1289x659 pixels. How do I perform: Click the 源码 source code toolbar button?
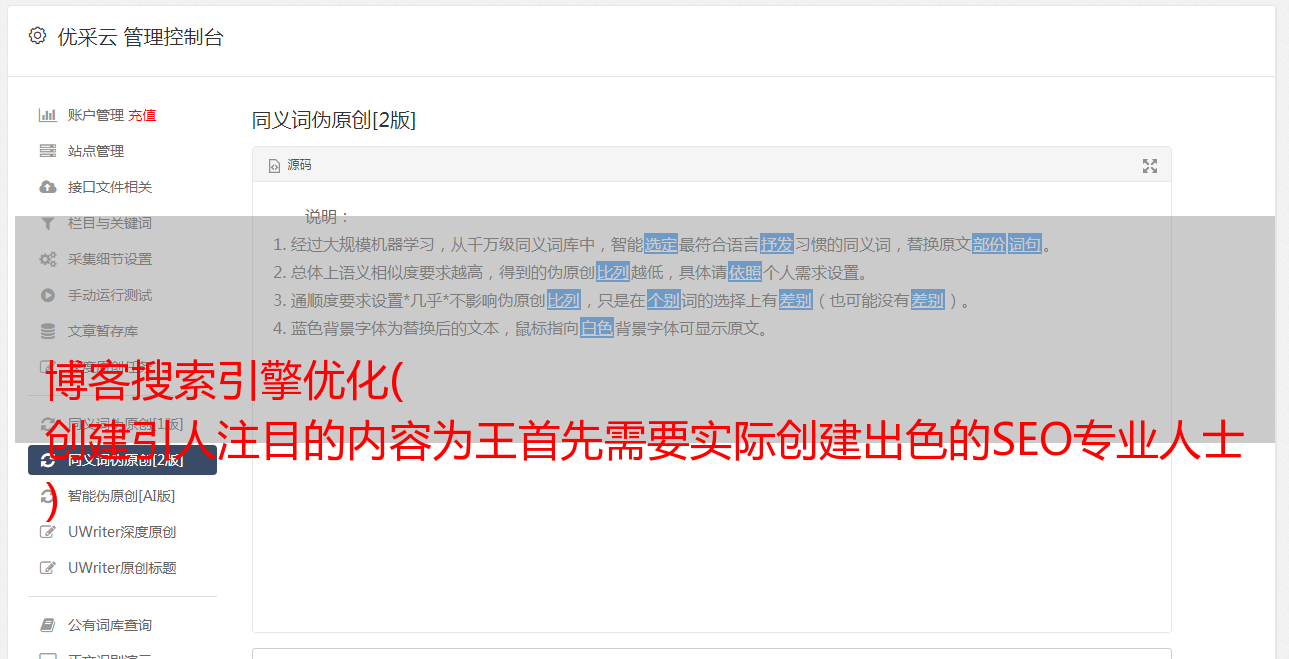tap(290, 165)
